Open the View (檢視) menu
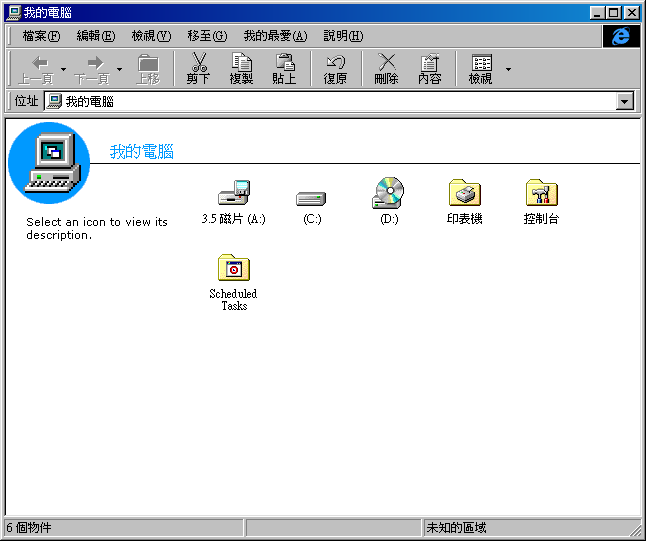646x542 pixels. [151, 36]
